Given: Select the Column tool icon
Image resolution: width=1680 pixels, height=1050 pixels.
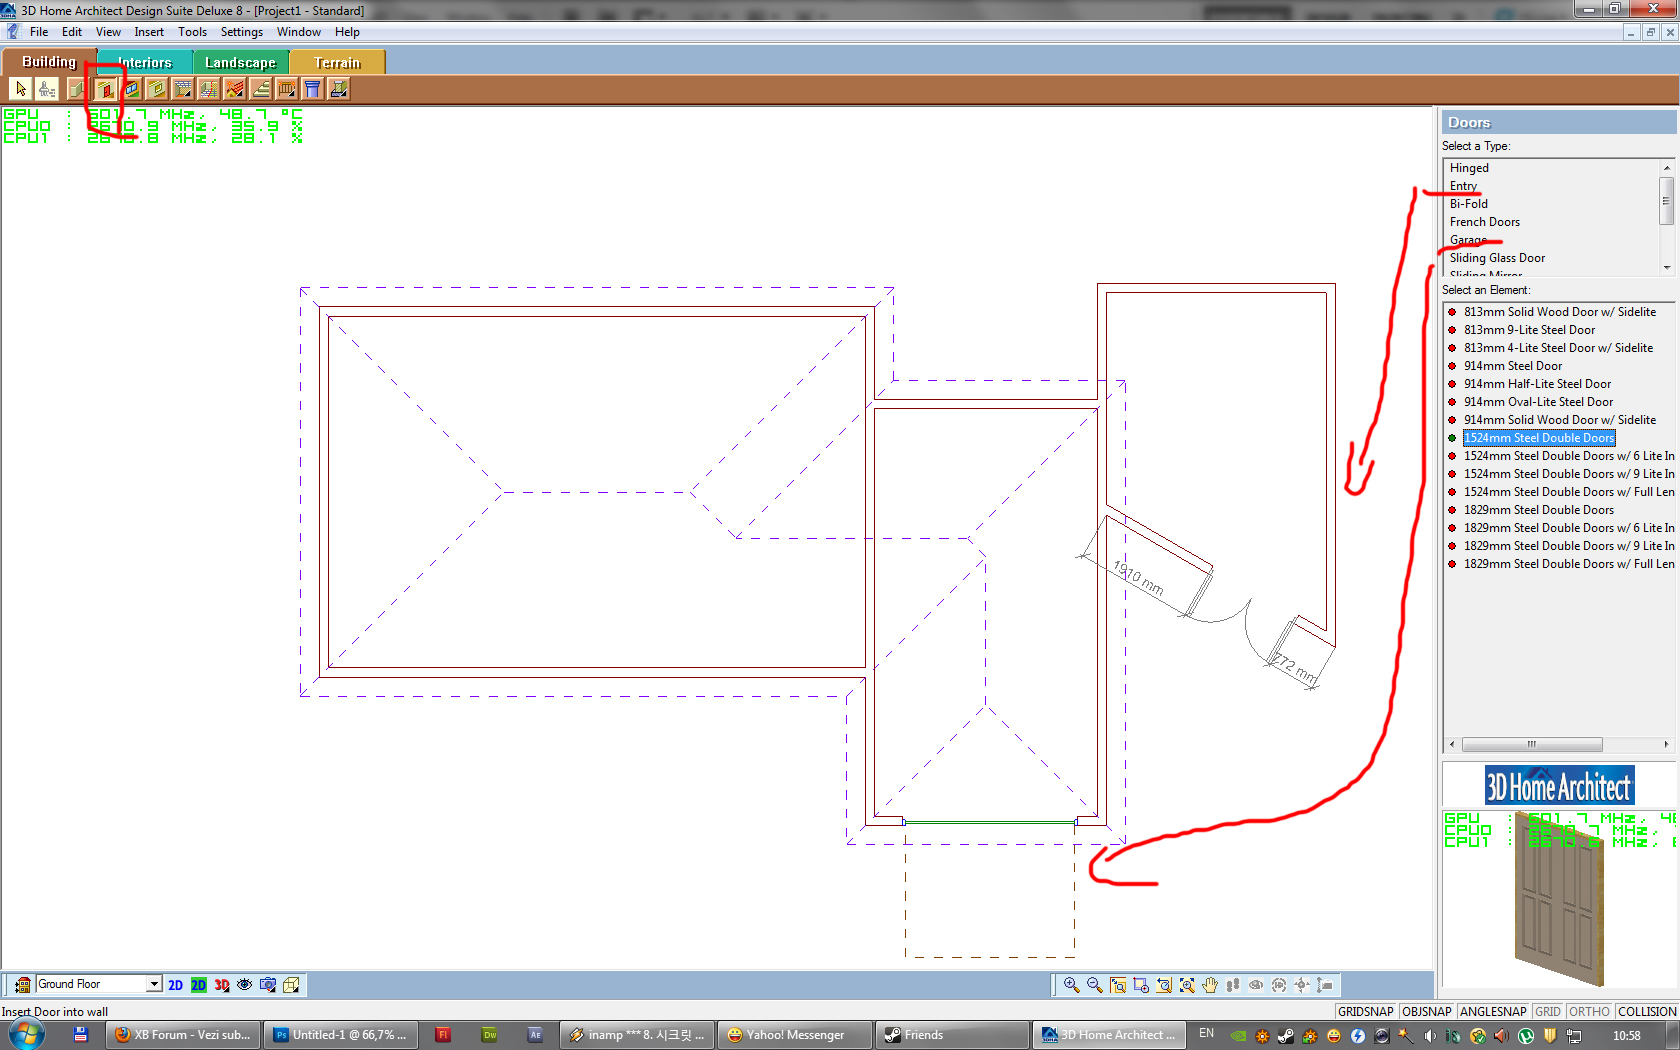Looking at the screenshot, I should (x=313, y=90).
